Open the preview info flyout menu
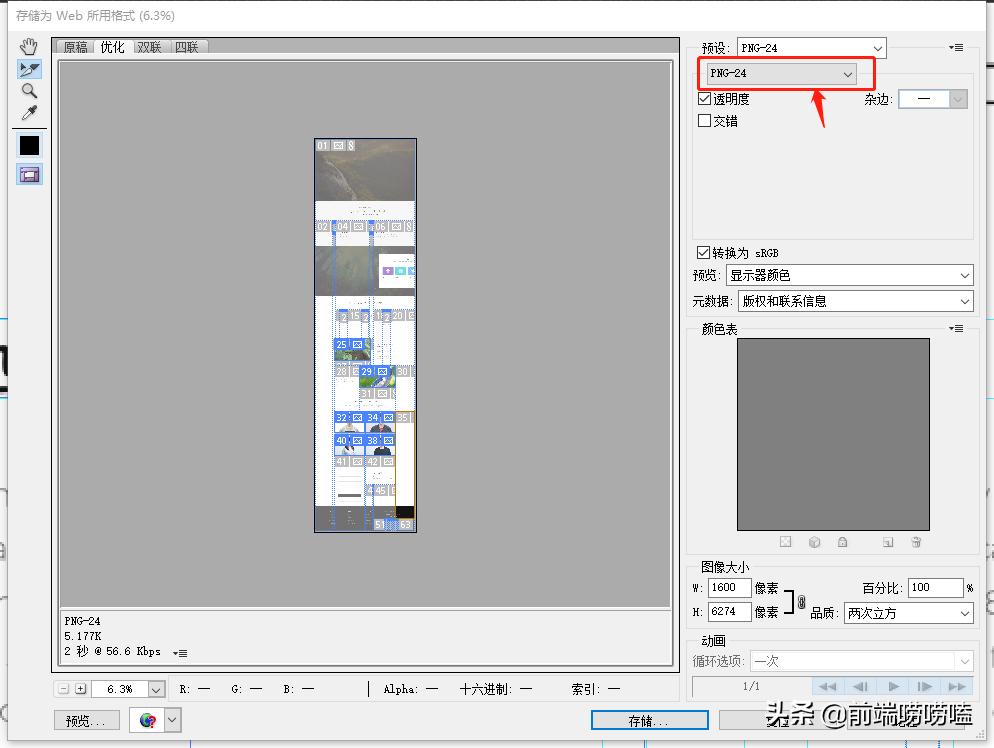Screen dimensions: 994x748 (180, 653)
